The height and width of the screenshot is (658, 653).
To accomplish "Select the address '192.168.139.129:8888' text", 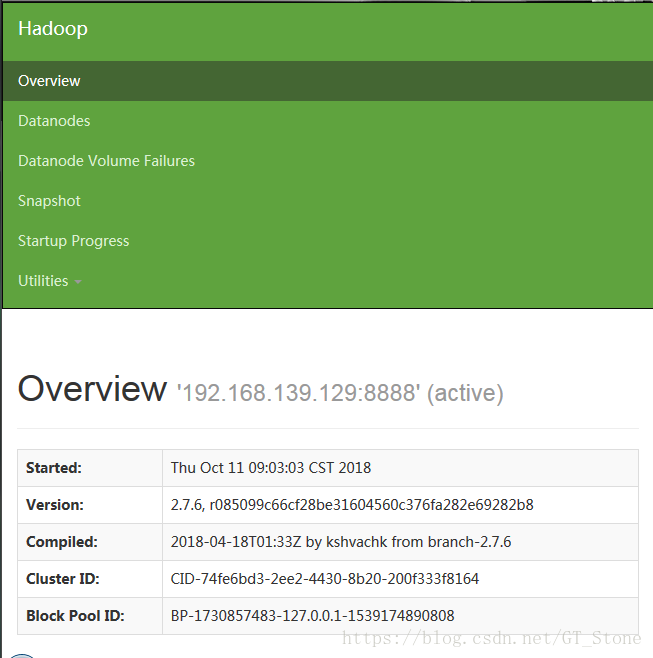I will [298, 393].
